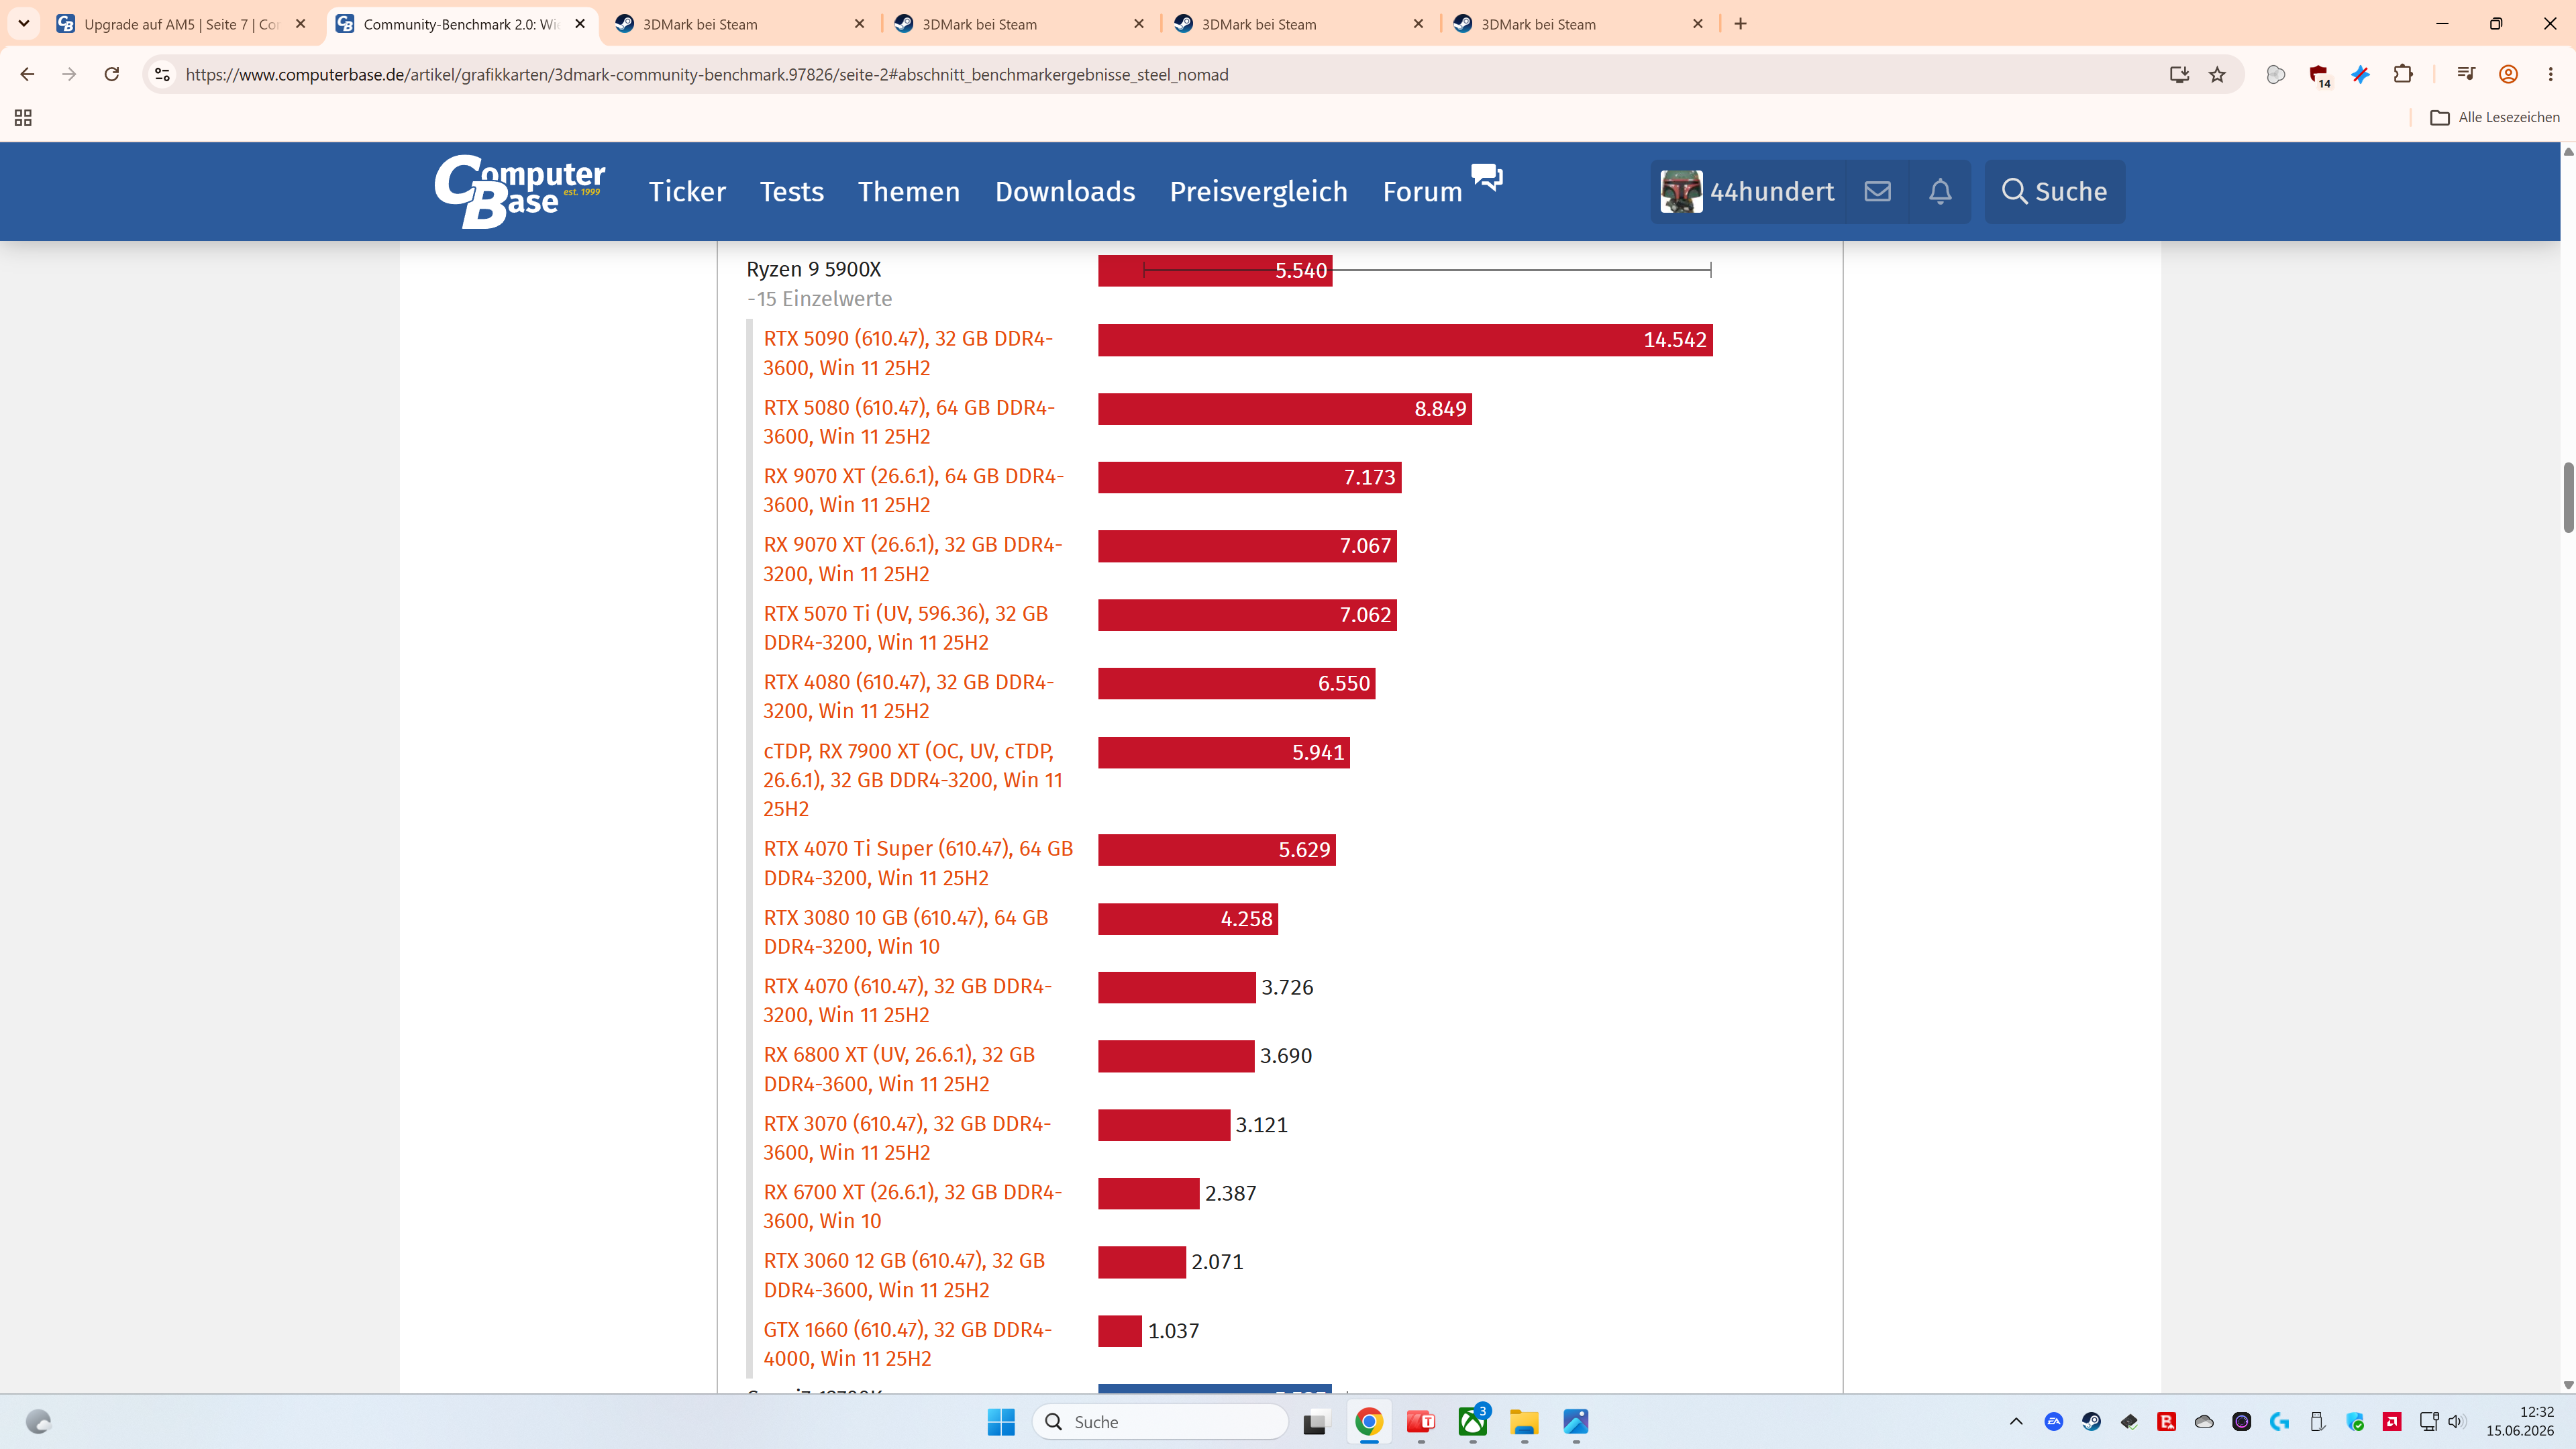
Task: Open the Windows Start menu
Action: coord(1001,1421)
